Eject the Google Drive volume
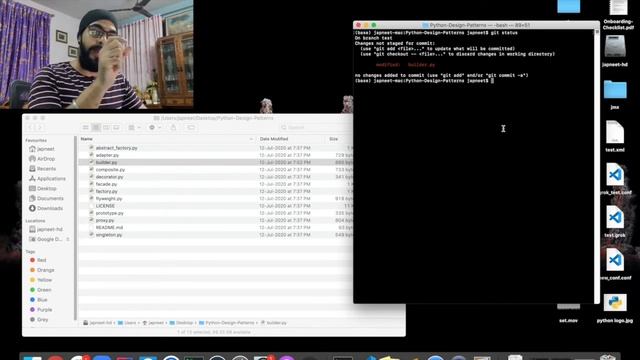The height and width of the screenshot is (360, 640). (68, 239)
